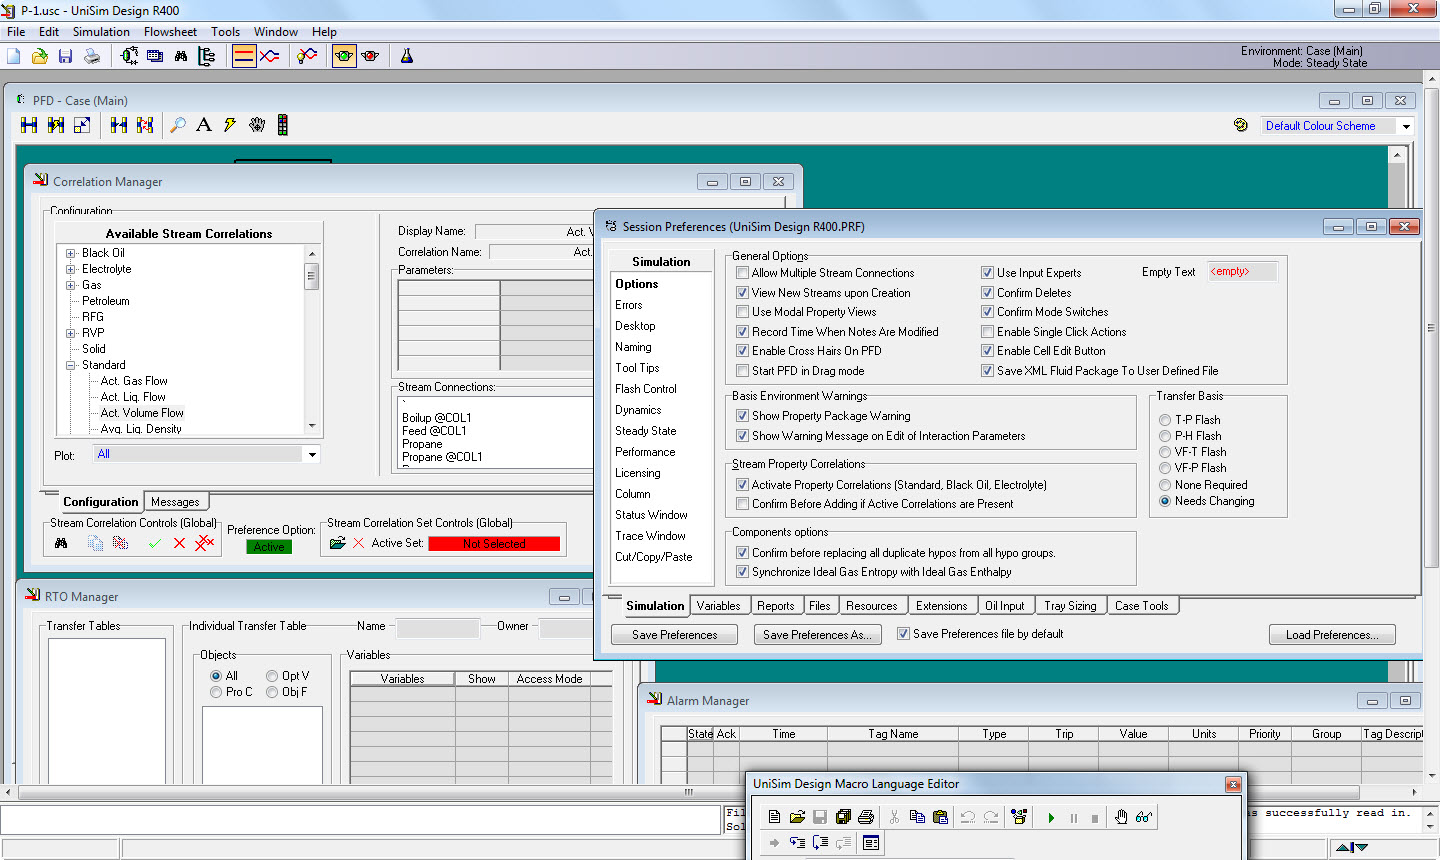Uncheck View New Streams upon Creation

742,293
